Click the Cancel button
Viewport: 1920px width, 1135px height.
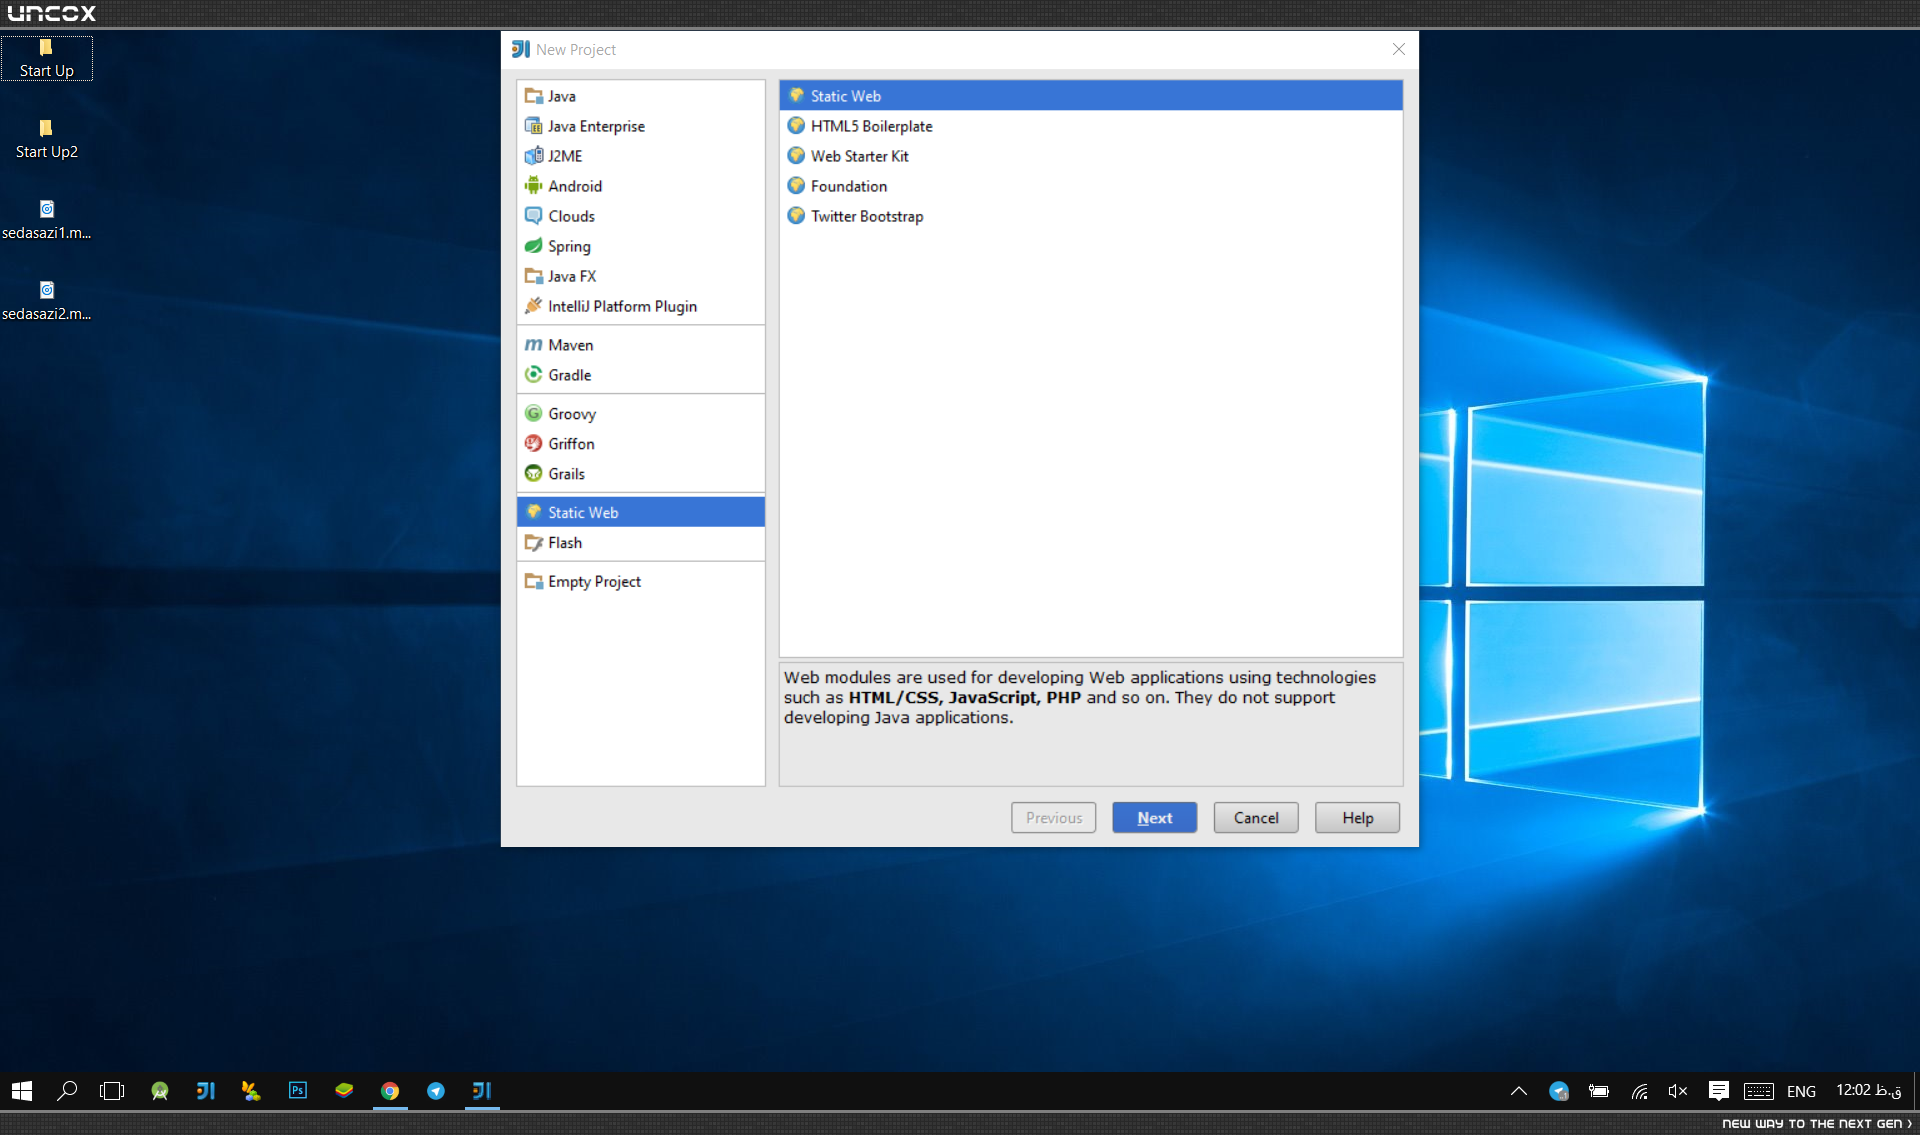(1256, 818)
